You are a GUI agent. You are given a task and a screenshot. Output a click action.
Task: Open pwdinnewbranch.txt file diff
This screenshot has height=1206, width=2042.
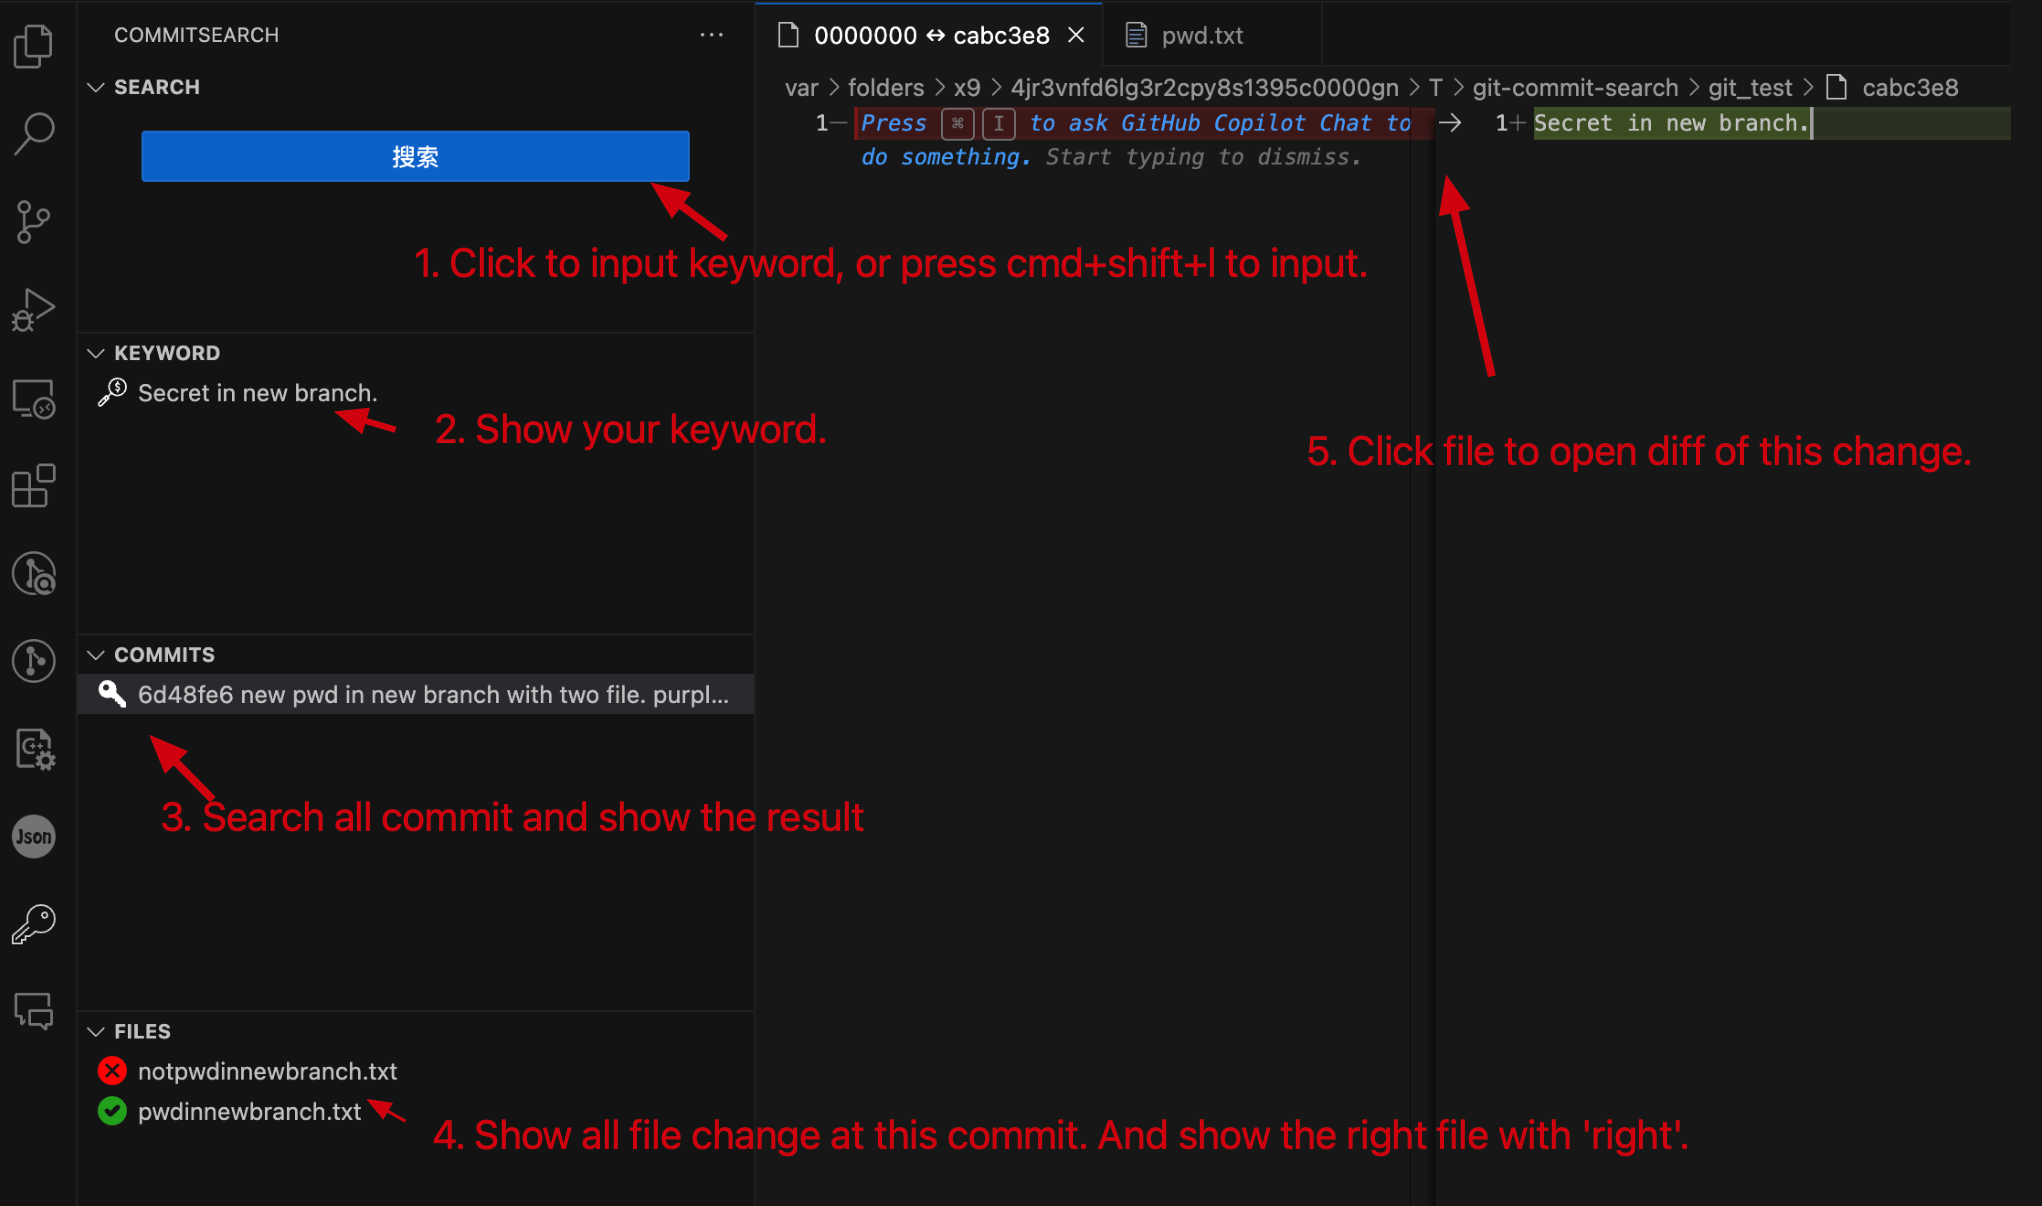[x=249, y=1112]
